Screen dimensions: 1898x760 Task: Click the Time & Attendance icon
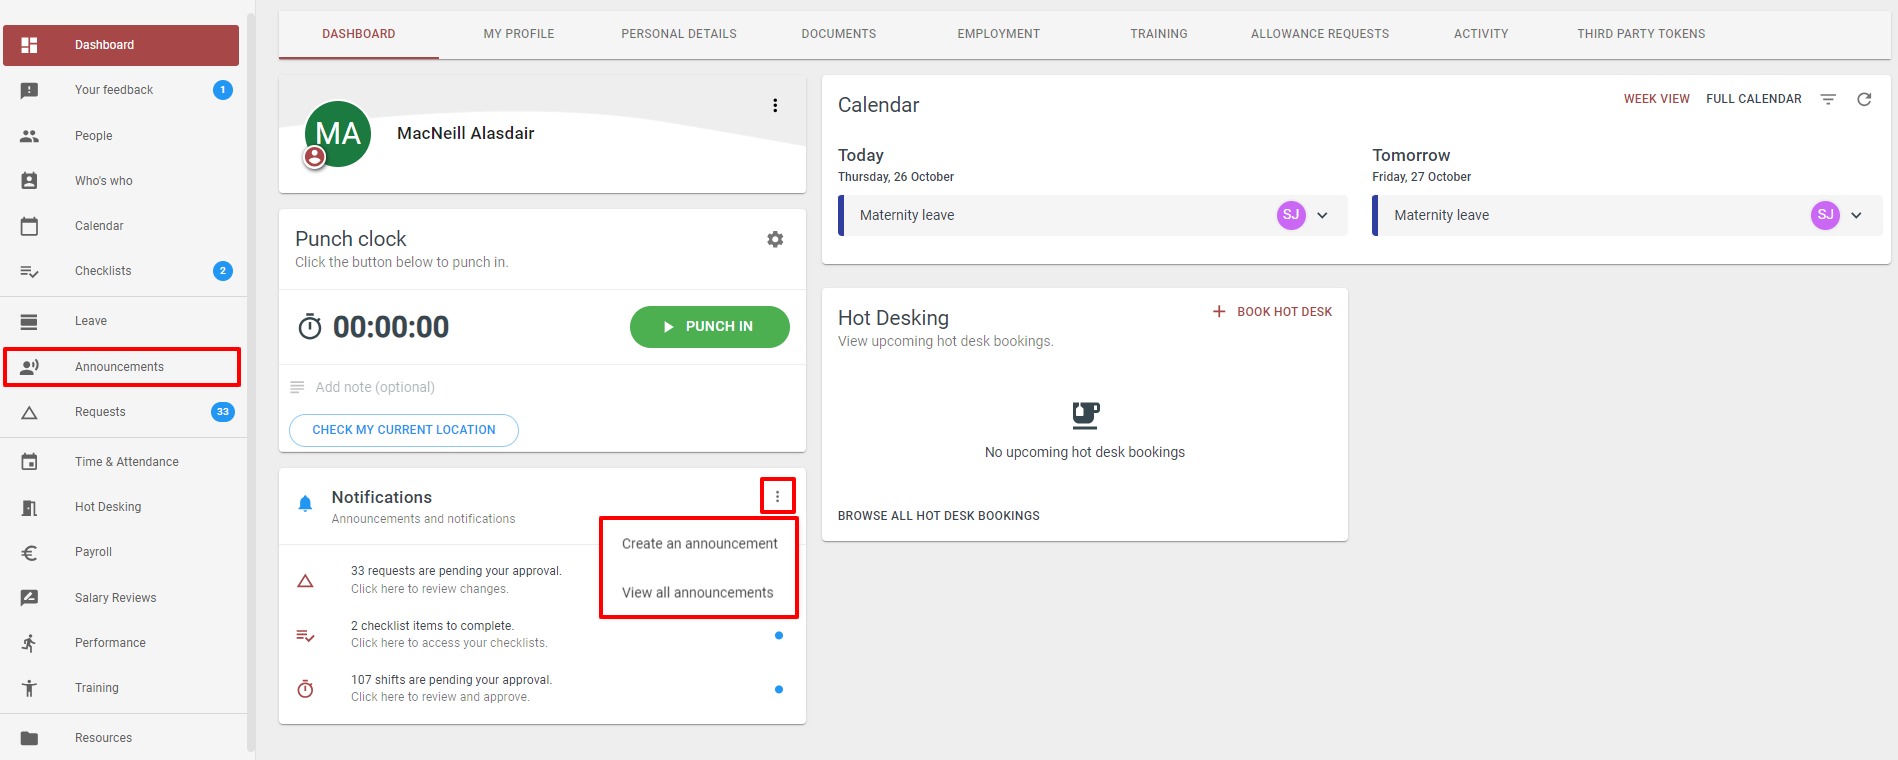click(29, 462)
